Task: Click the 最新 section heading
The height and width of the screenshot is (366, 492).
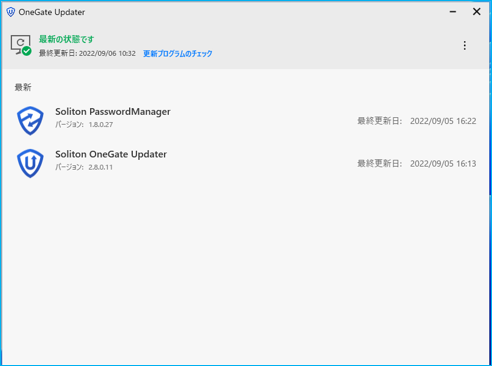Action: [23, 88]
